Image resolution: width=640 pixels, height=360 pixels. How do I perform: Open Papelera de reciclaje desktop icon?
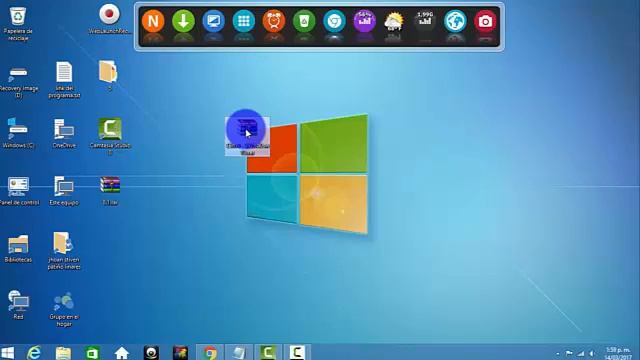(x=18, y=23)
